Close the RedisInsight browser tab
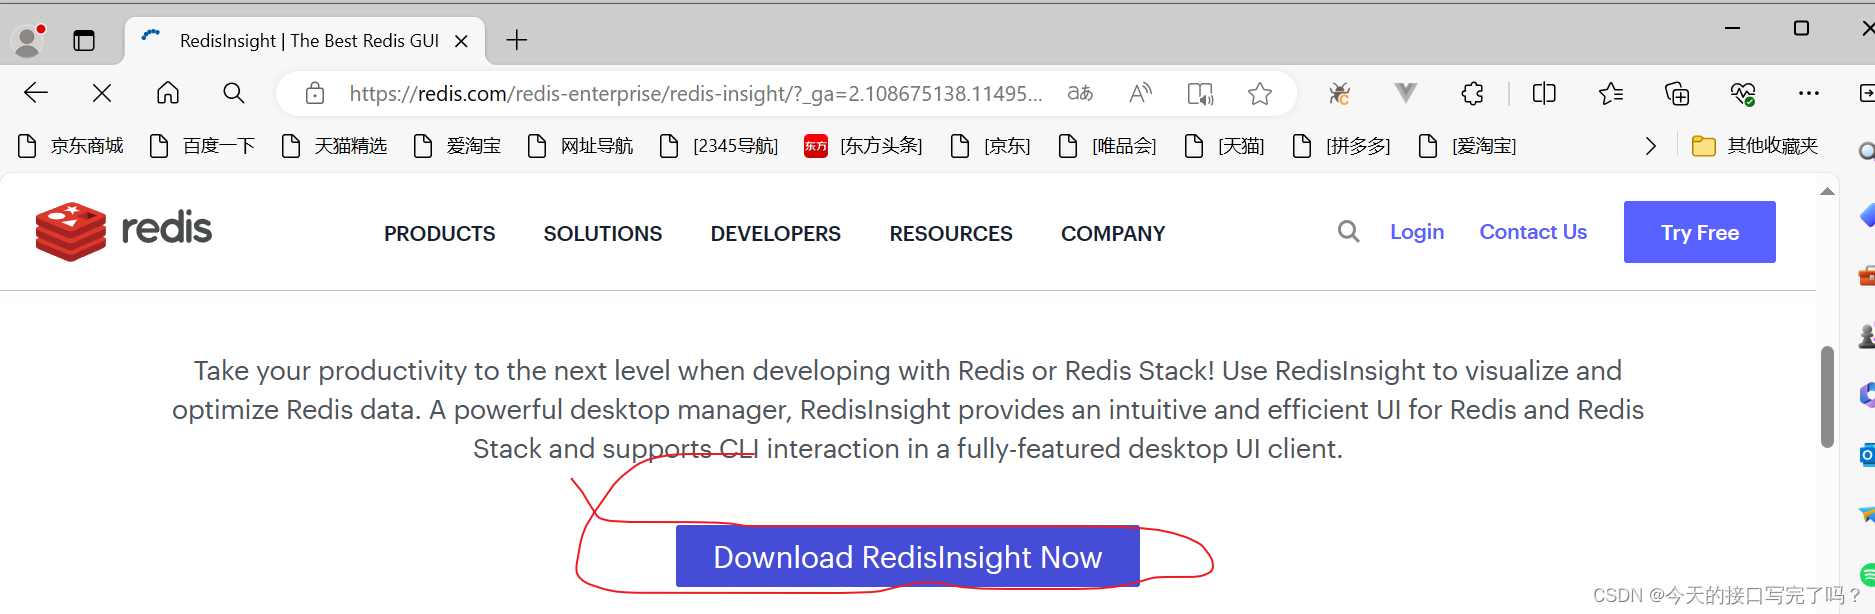 point(461,41)
